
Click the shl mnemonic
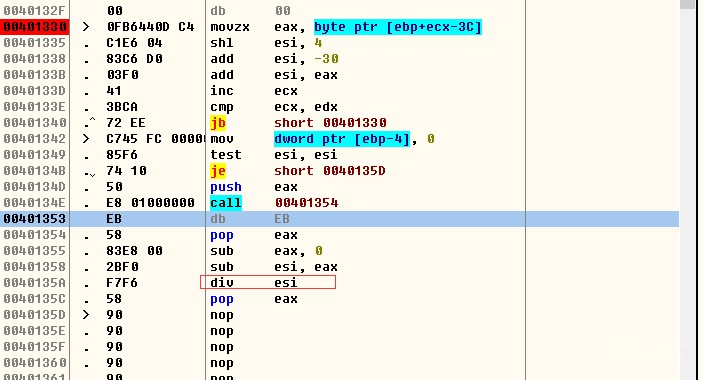point(222,43)
